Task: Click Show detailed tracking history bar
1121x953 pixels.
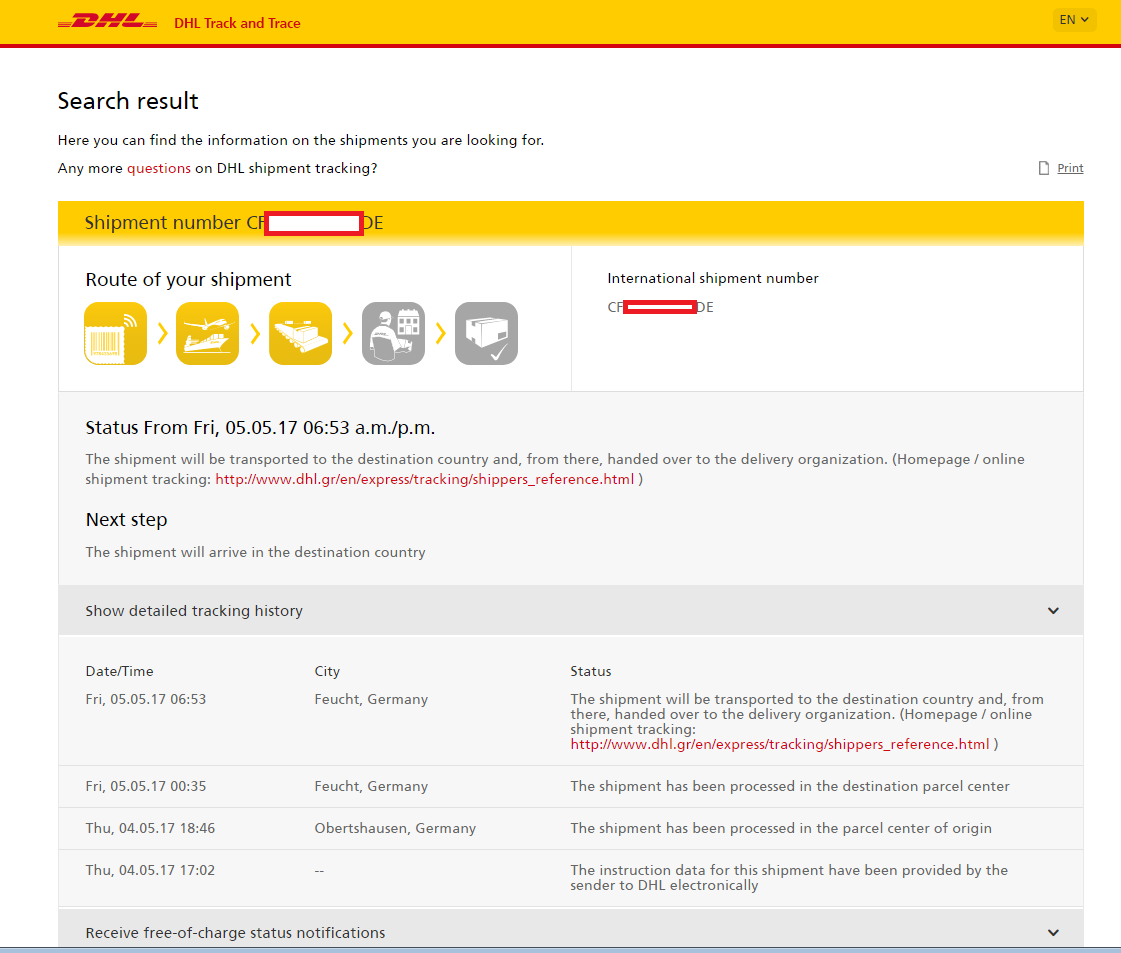Action: click(x=194, y=611)
